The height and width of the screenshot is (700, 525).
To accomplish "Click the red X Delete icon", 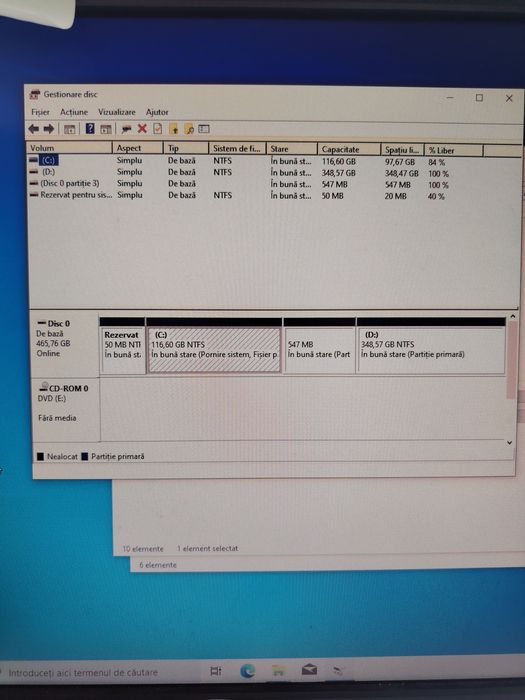I will (142, 129).
